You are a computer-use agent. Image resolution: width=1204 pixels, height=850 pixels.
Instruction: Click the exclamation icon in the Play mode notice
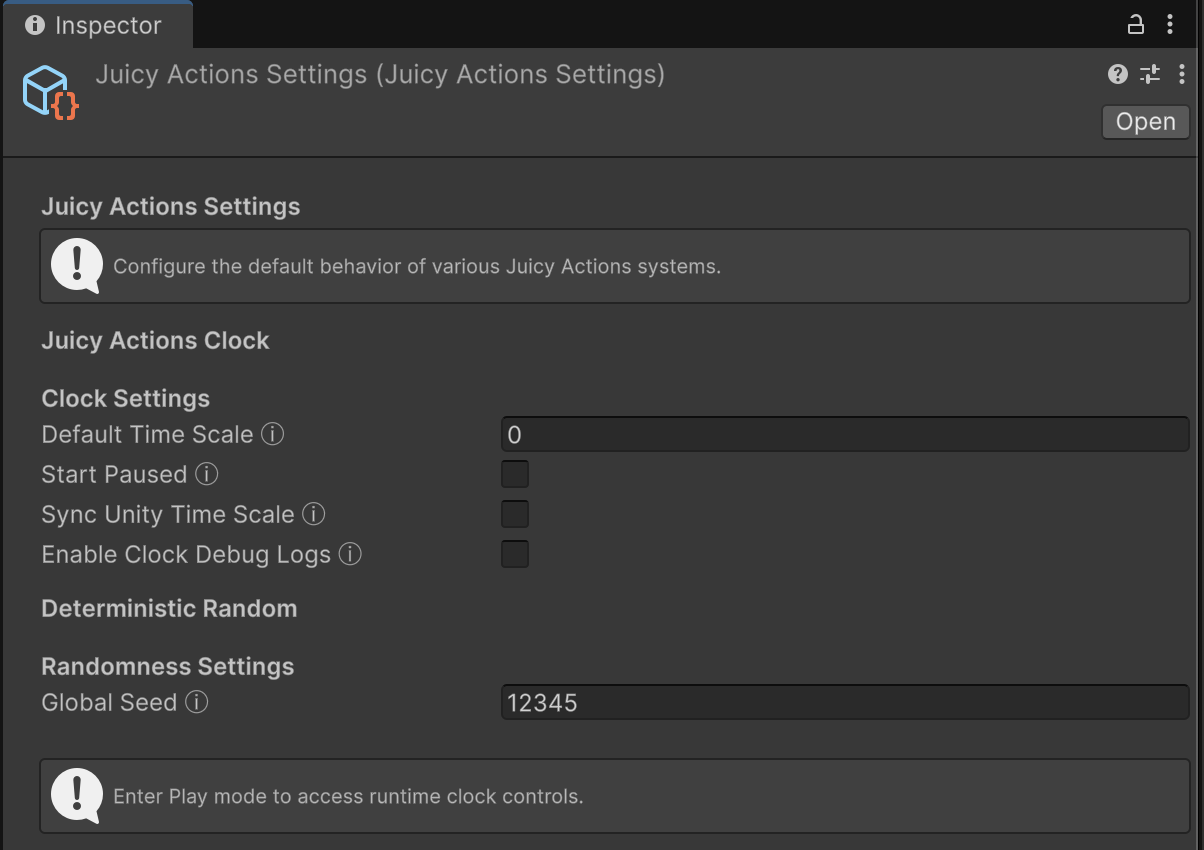click(76, 795)
